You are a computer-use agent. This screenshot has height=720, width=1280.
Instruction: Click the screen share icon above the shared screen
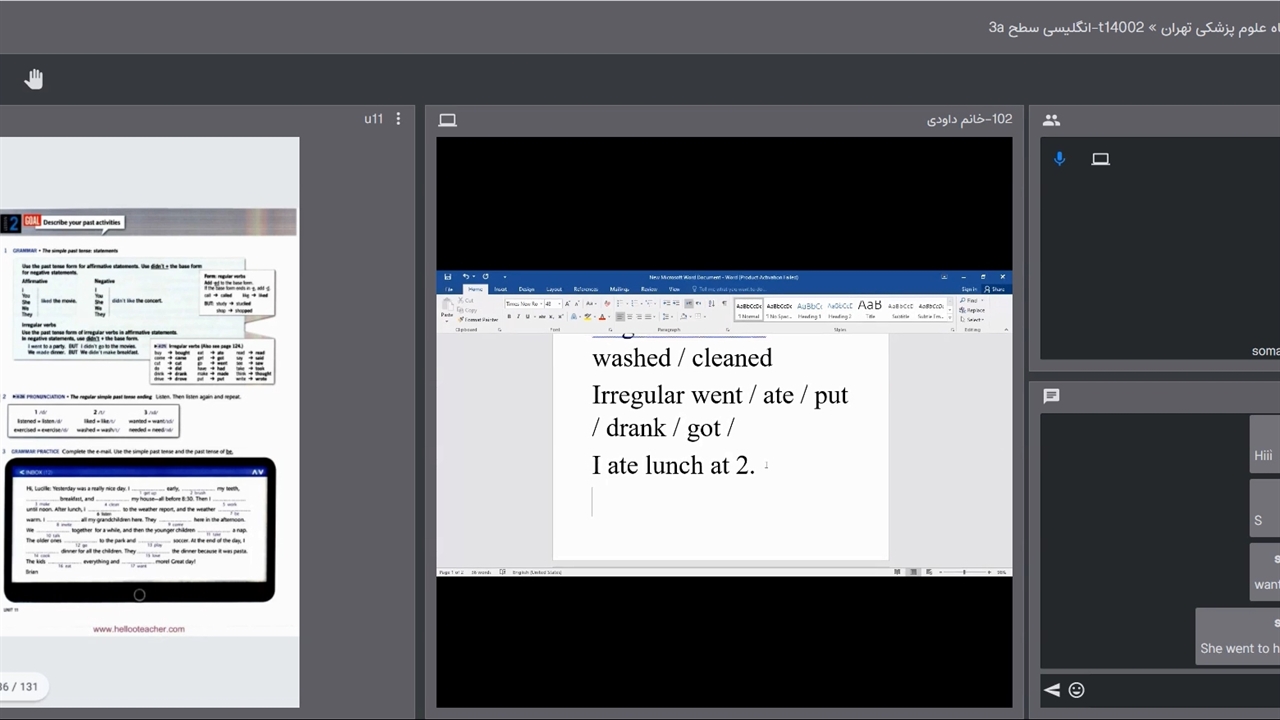pos(448,120)
